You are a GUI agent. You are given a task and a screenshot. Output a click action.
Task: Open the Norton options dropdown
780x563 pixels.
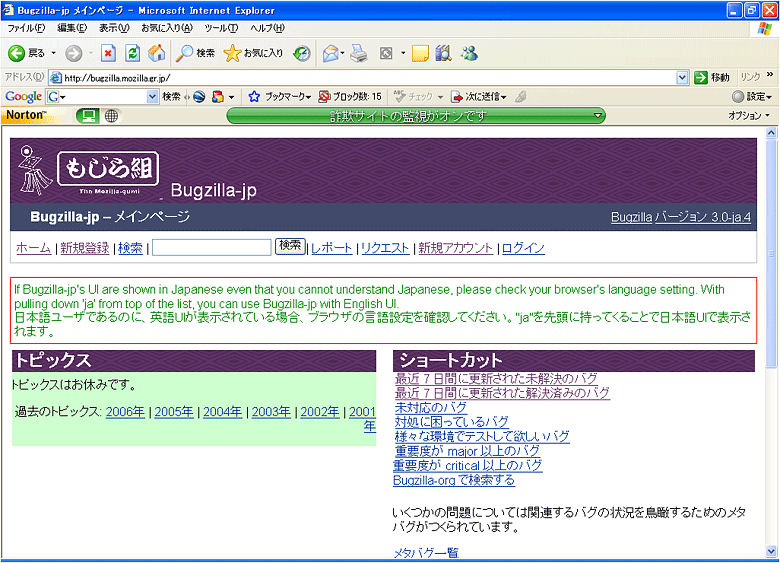point(749,115)
